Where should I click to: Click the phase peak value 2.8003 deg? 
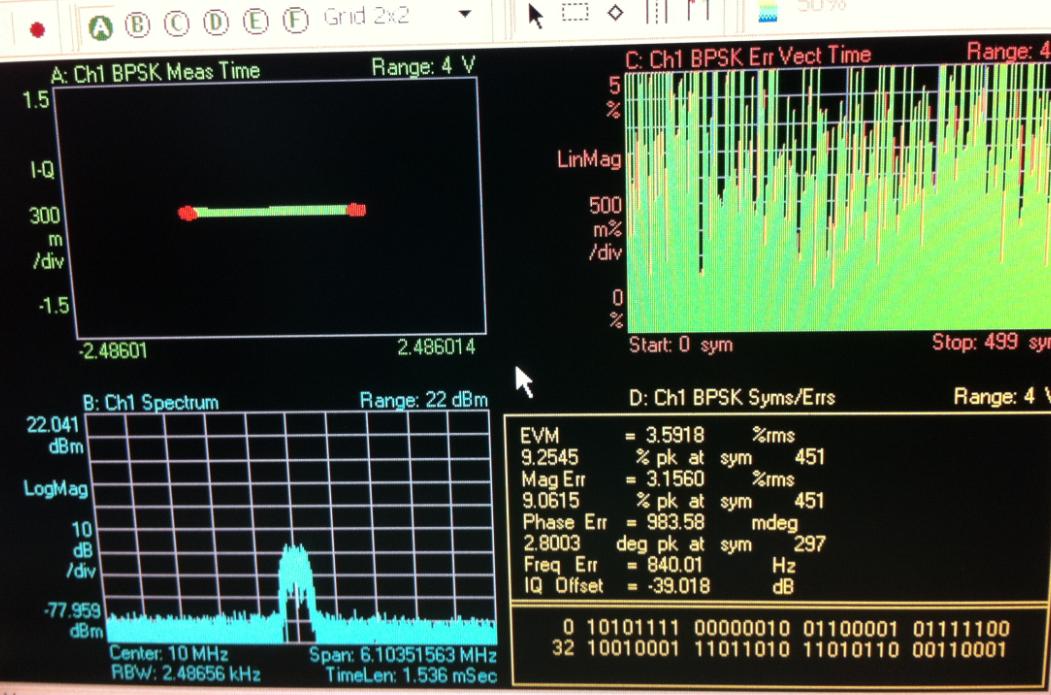click(552, 543)
